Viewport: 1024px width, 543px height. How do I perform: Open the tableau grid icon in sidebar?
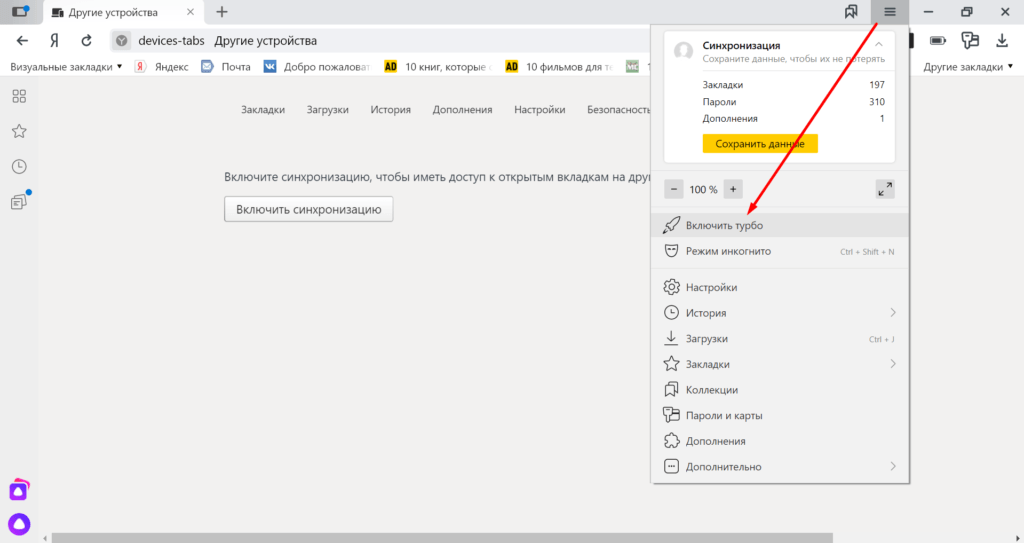click(x=19, y=97)
